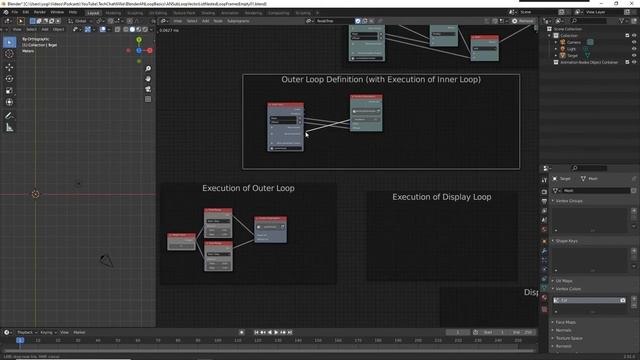Open the Keying dropdown in timeline

click(x=48, y=332)
